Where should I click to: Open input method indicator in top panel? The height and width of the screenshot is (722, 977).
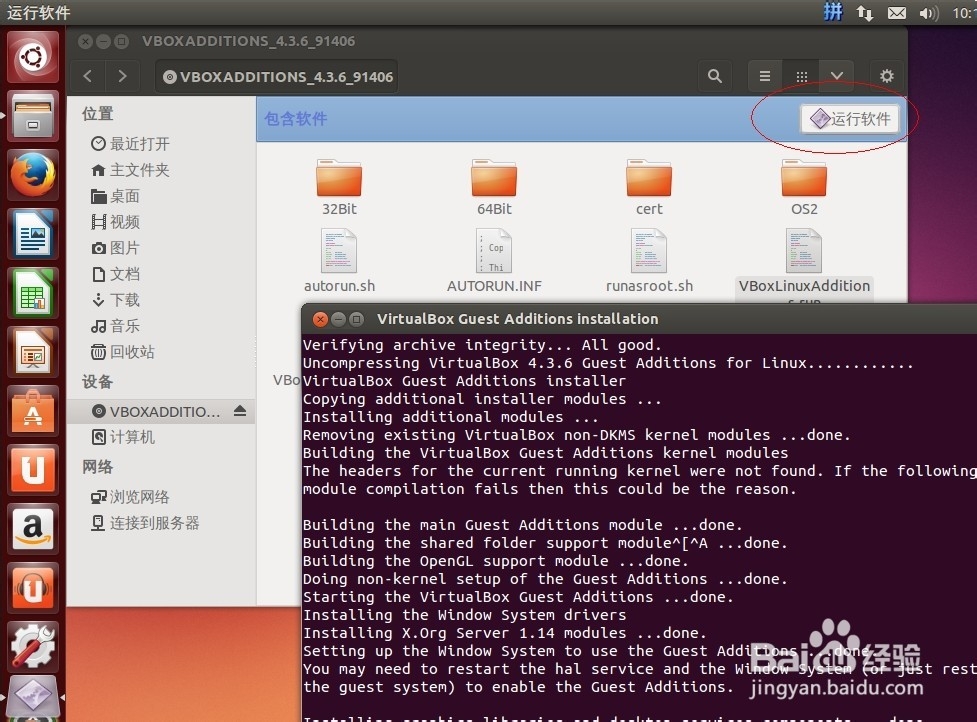tap(833, 12)
